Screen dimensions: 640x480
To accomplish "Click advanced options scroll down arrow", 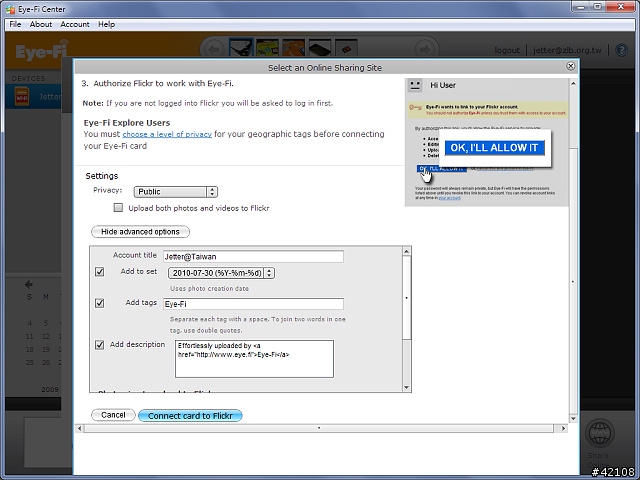I will tap(407, 387).
